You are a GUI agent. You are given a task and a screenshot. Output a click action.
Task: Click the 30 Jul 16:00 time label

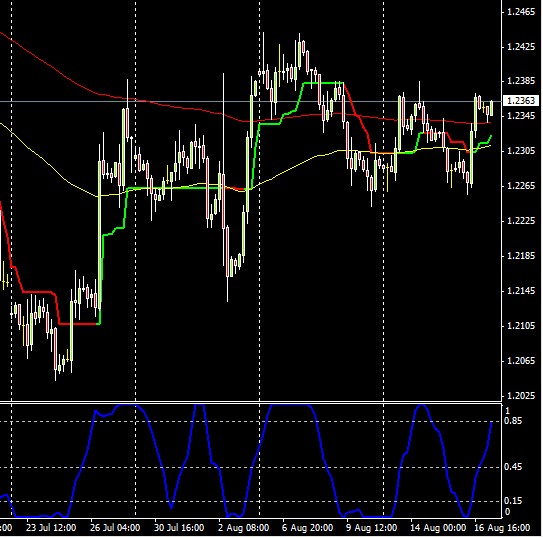179,528
